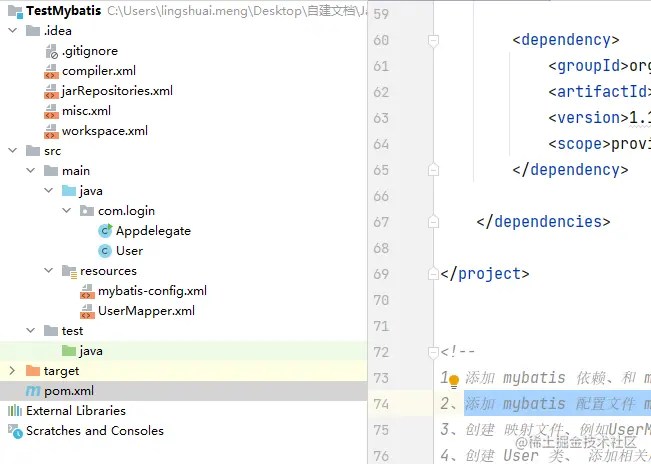Collapse the main folder node
The image size is (651, 464).
point(31,170)
